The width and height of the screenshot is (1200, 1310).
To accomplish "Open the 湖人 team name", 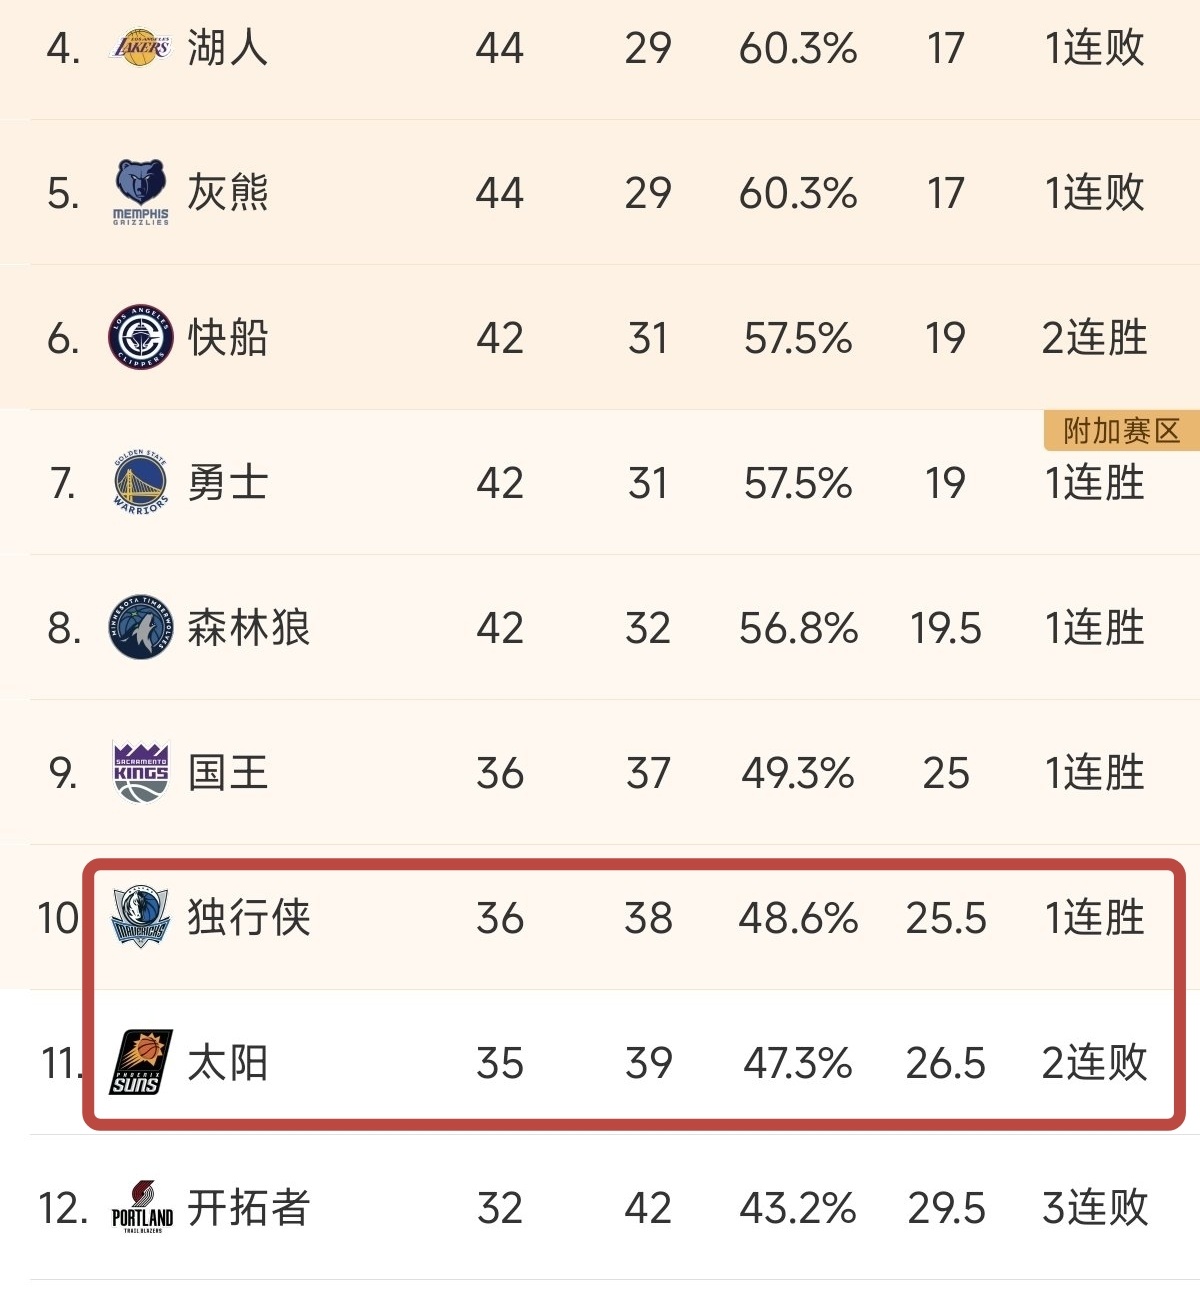I will (x=228, y=48).
